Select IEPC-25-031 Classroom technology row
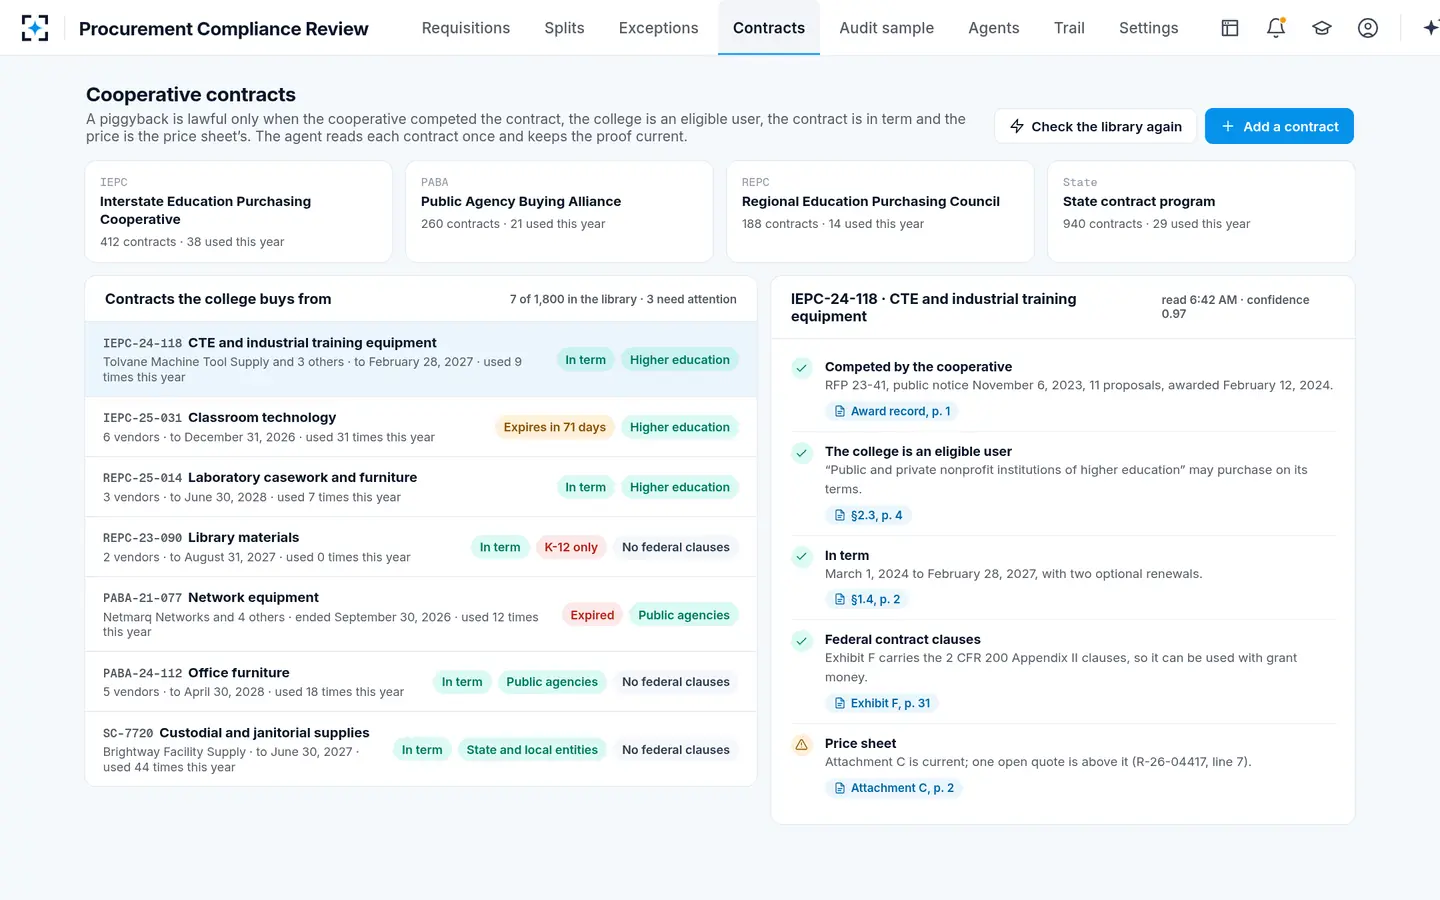The width and height of the screenshot is (1440, 900). 421,427
